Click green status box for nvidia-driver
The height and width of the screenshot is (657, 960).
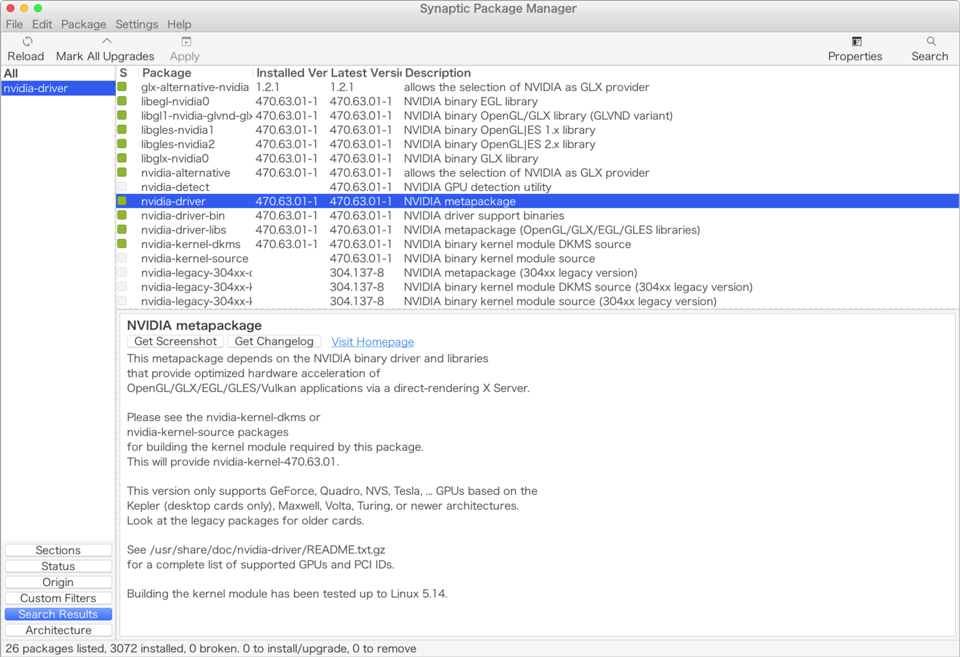click(123, 201)
